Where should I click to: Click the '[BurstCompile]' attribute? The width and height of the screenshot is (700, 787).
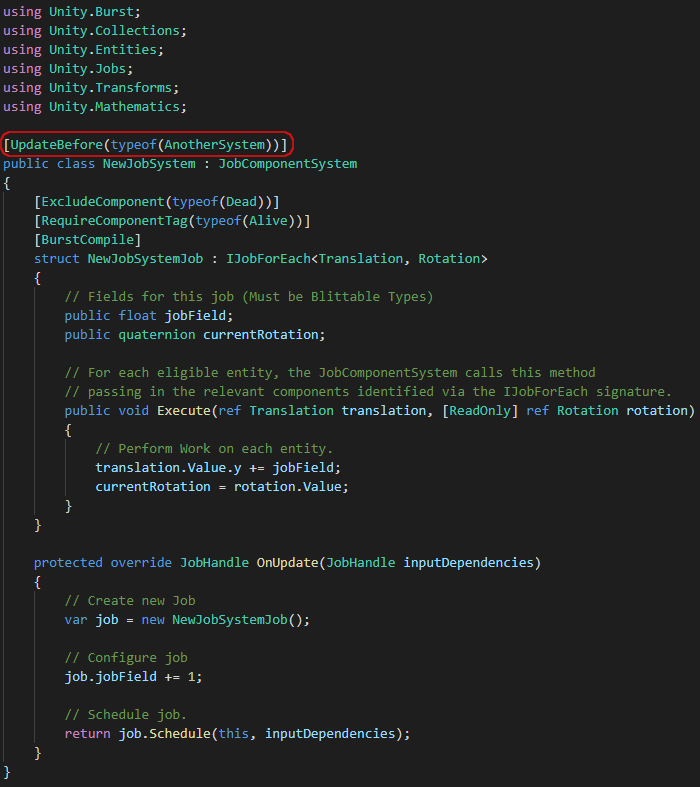tap(87, 240)
